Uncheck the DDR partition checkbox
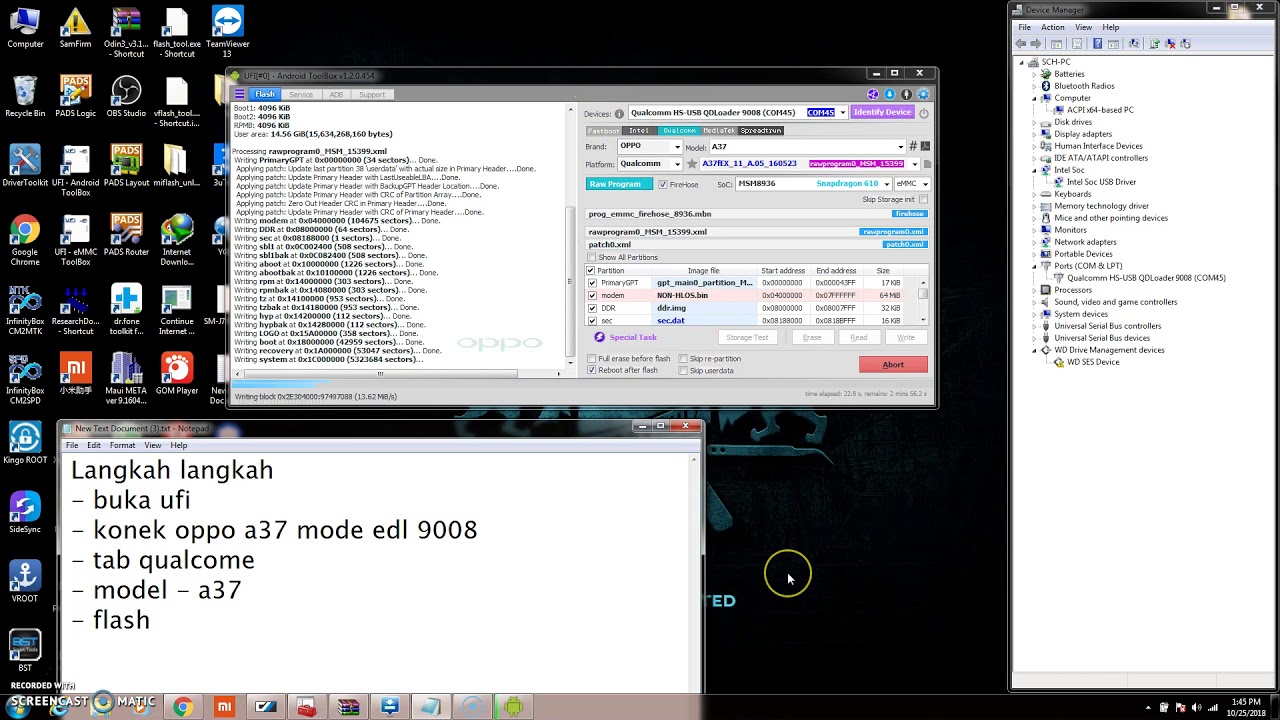Screen dimensions: 1280x720 click(591, 308)
